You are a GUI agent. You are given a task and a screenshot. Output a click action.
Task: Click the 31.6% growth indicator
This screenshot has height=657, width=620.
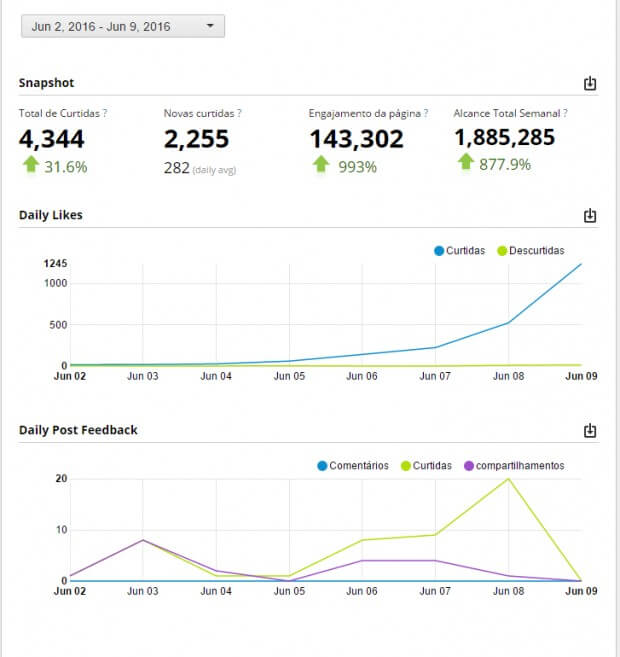coord(66,167)
